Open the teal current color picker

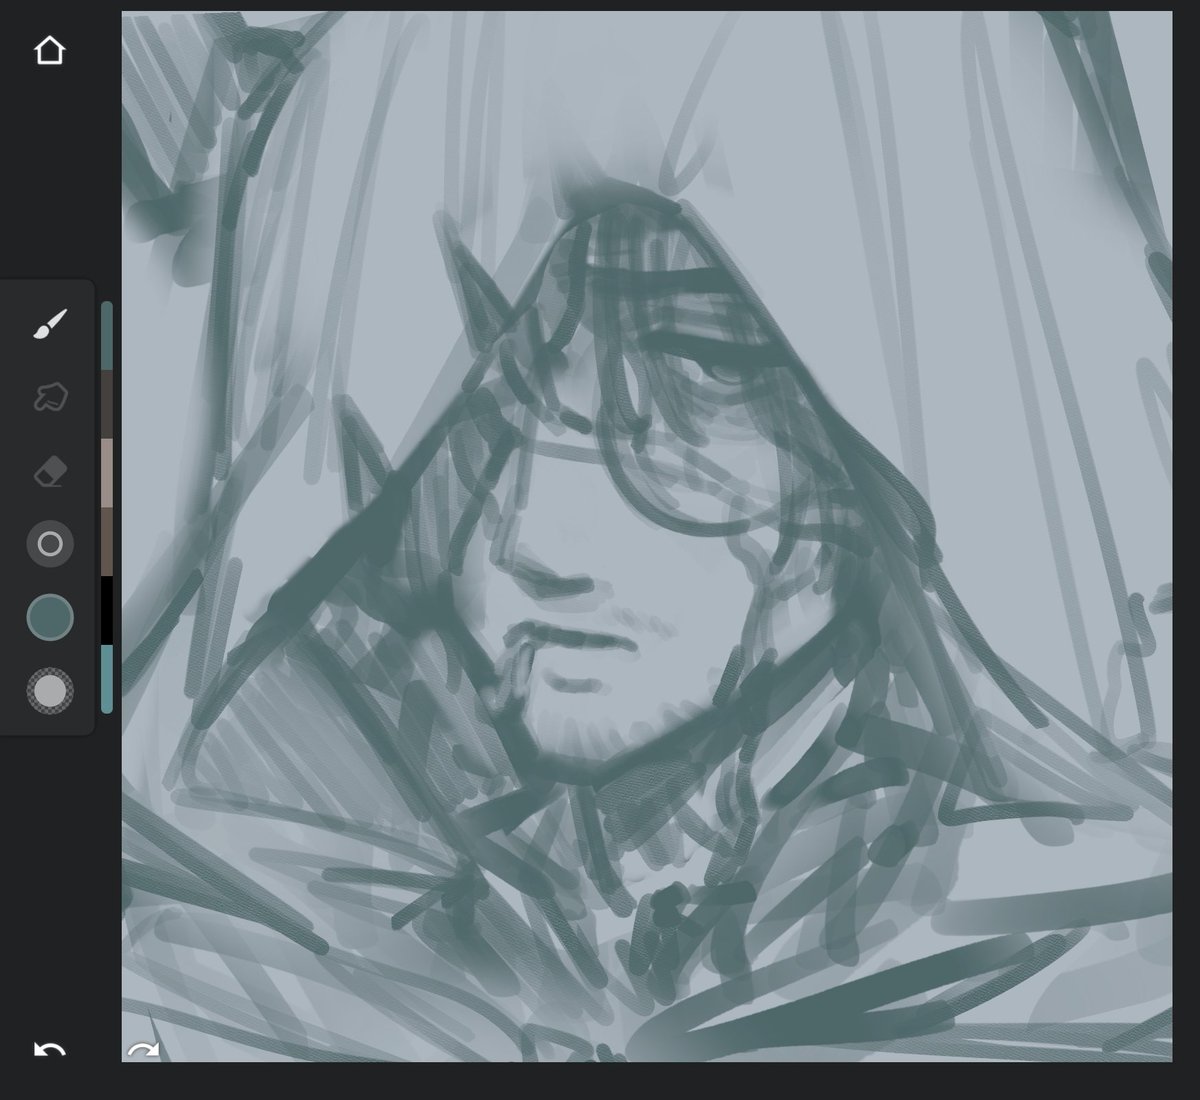pyautogui.click(x=50, y=617)
